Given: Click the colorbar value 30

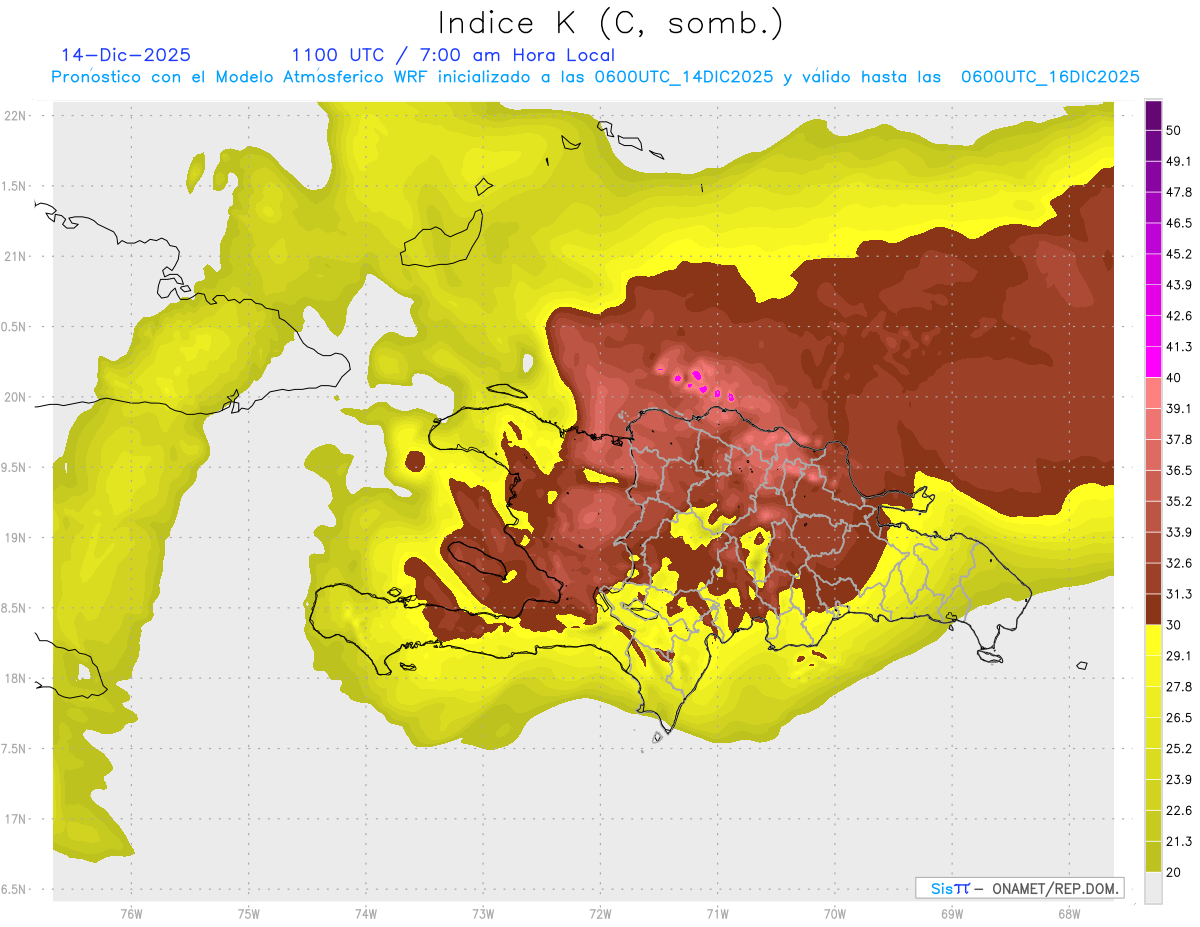Looking at the screenshot, I should pyautogui.click(x=1175, y=625).
